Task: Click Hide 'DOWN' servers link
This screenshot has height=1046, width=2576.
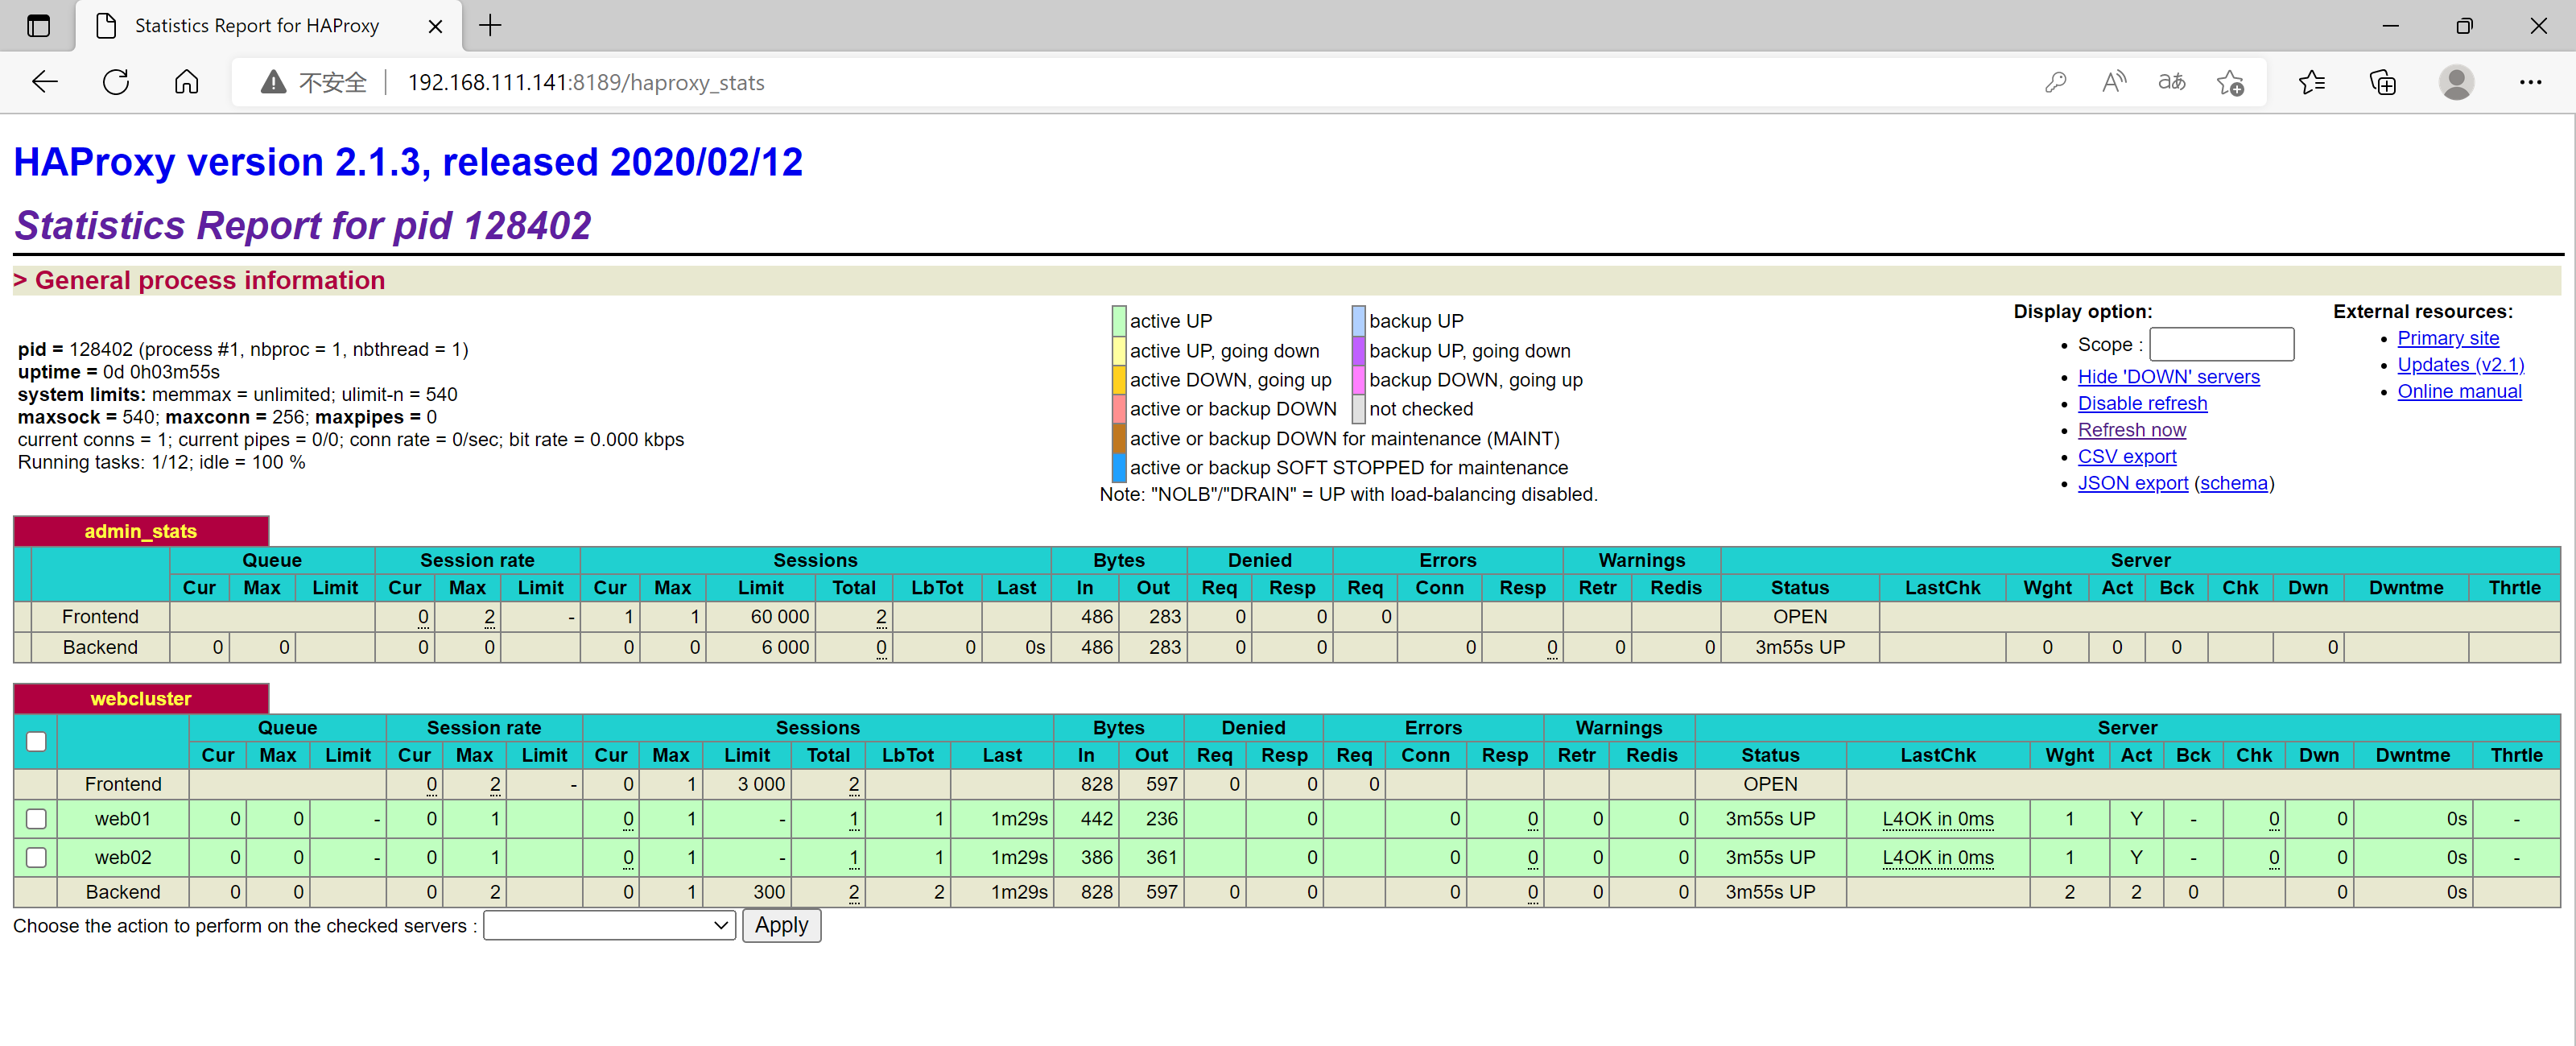Action: point(2168,377)
